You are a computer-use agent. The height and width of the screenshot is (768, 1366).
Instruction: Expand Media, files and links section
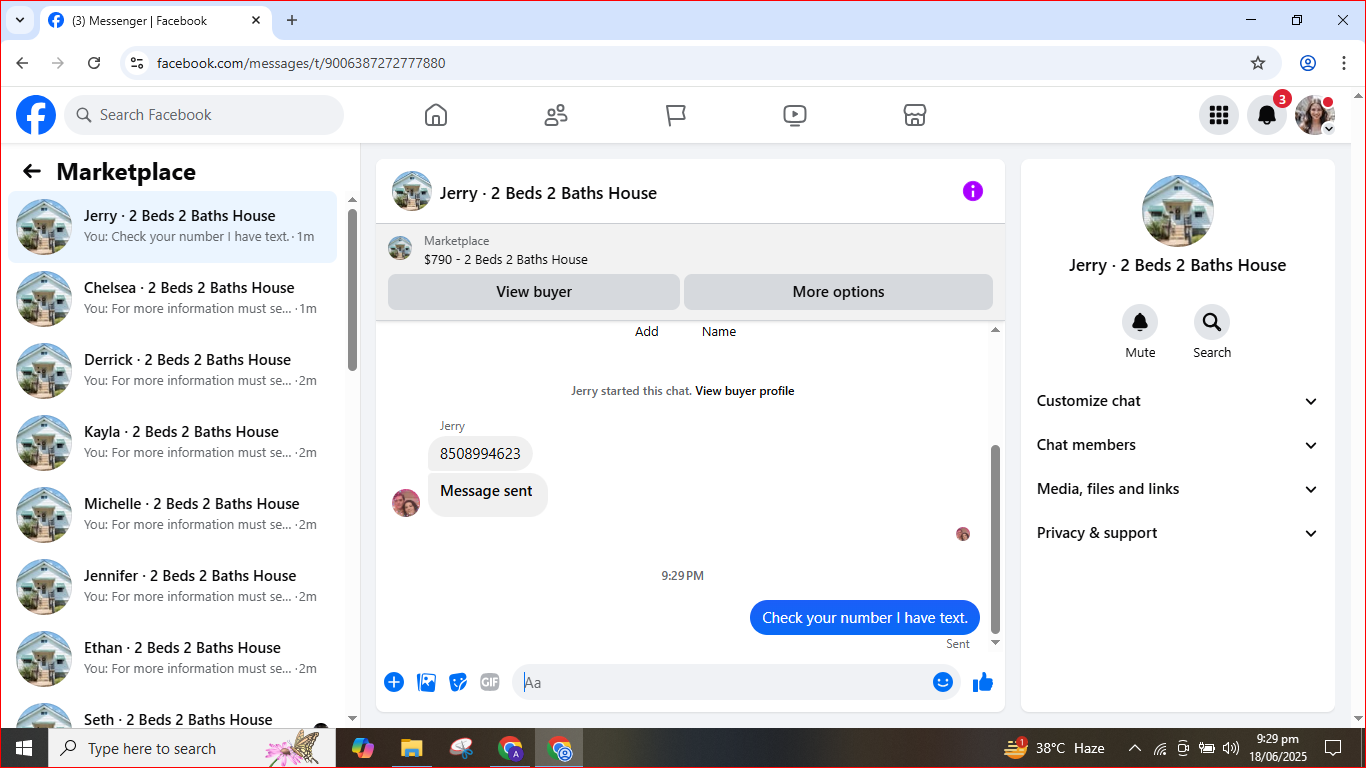pos(1178,489)
